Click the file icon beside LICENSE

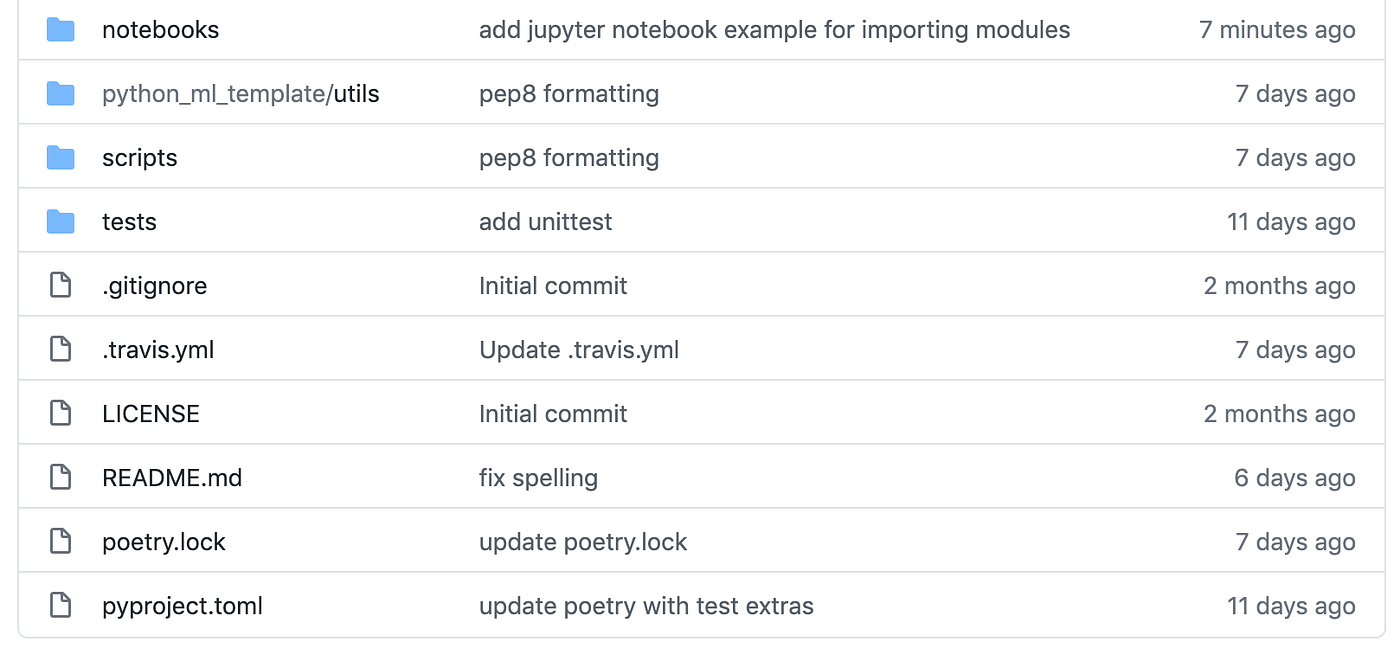coord(60,413)
